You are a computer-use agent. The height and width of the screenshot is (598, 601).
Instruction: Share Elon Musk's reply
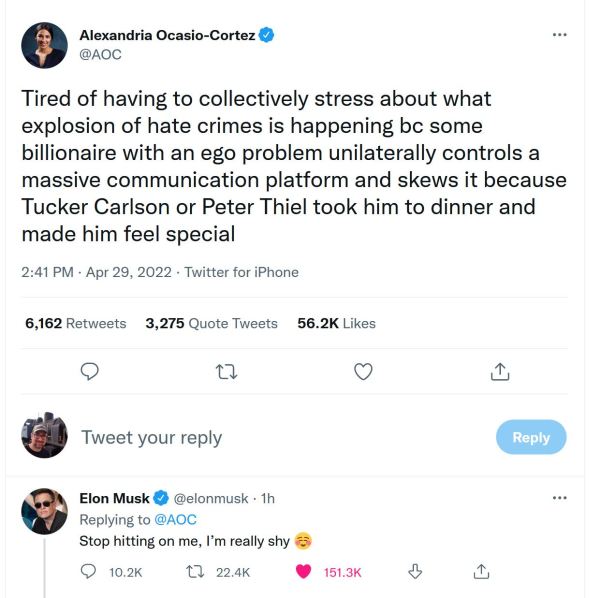click(481, 572)
